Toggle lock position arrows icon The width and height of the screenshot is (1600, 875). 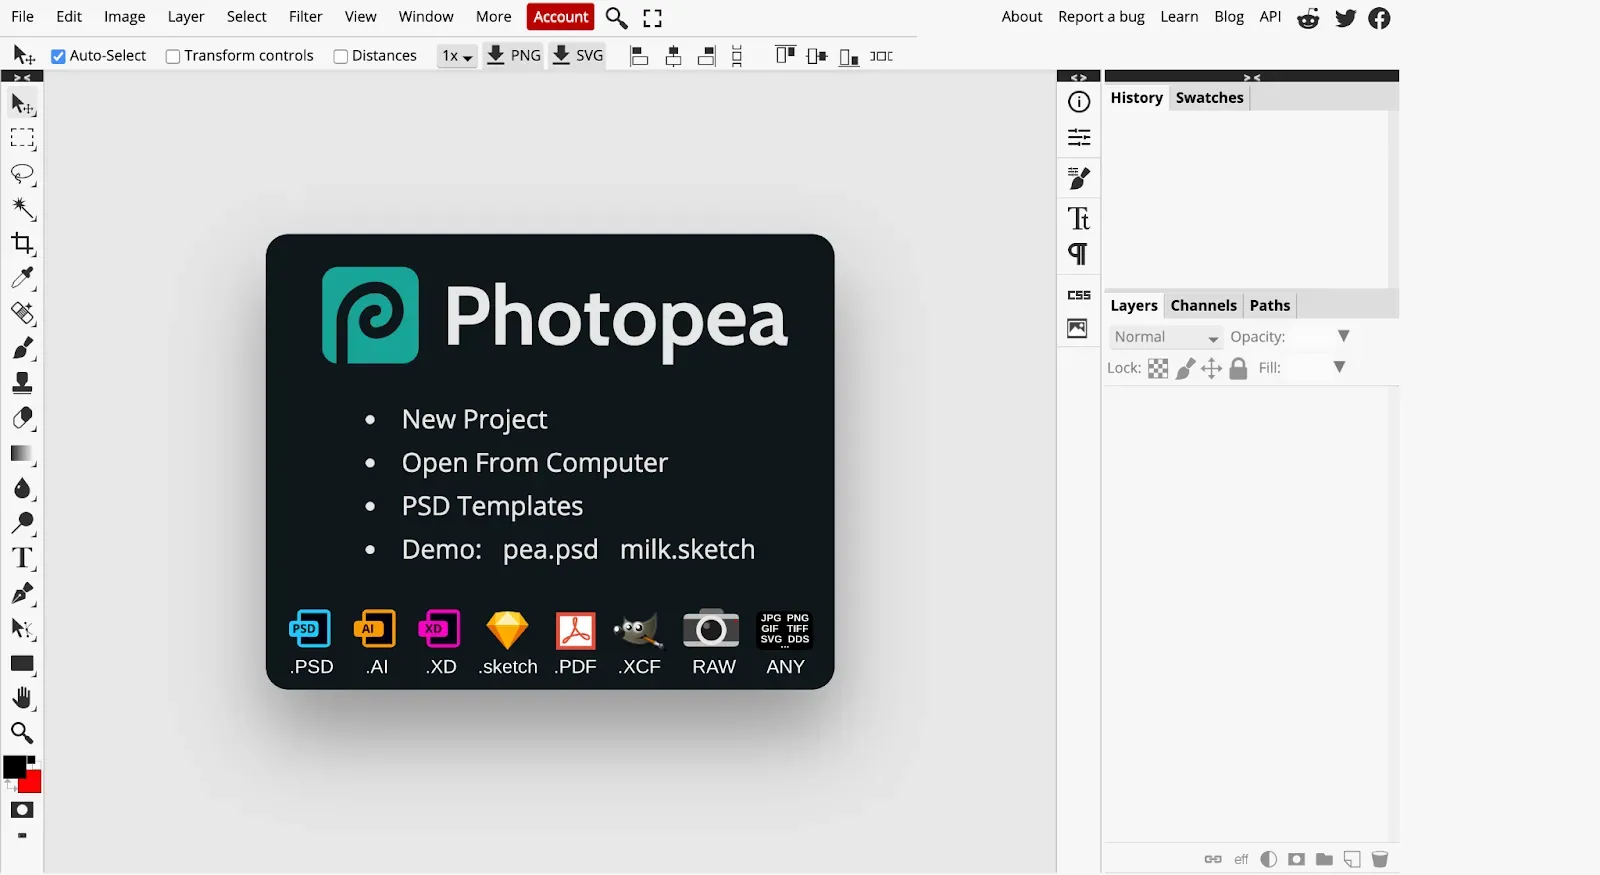pyautogui.click(x=1211, y=369)
